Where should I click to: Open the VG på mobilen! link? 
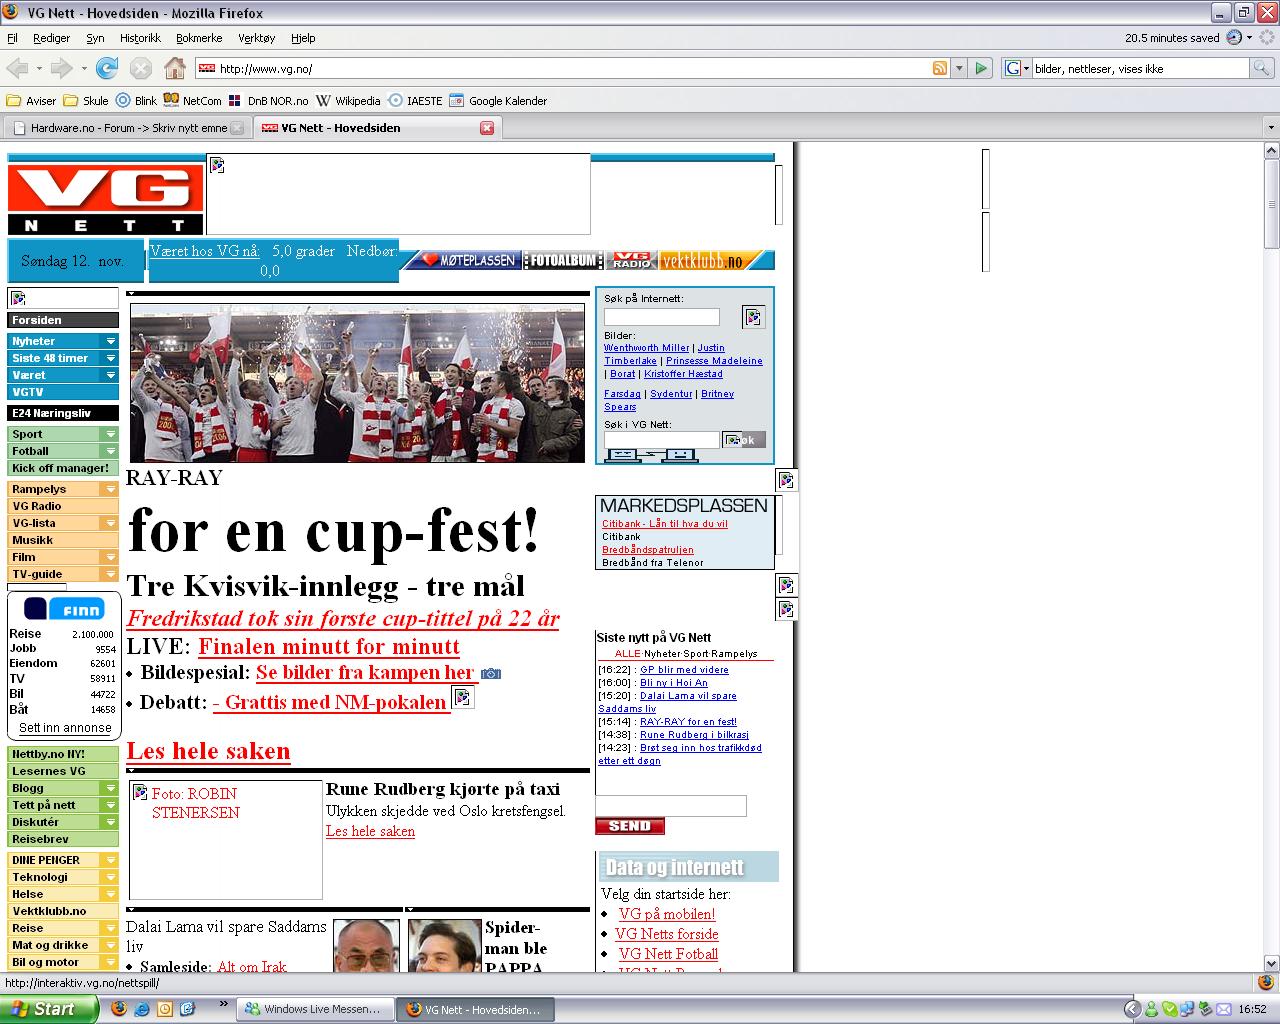pos(667,914)
